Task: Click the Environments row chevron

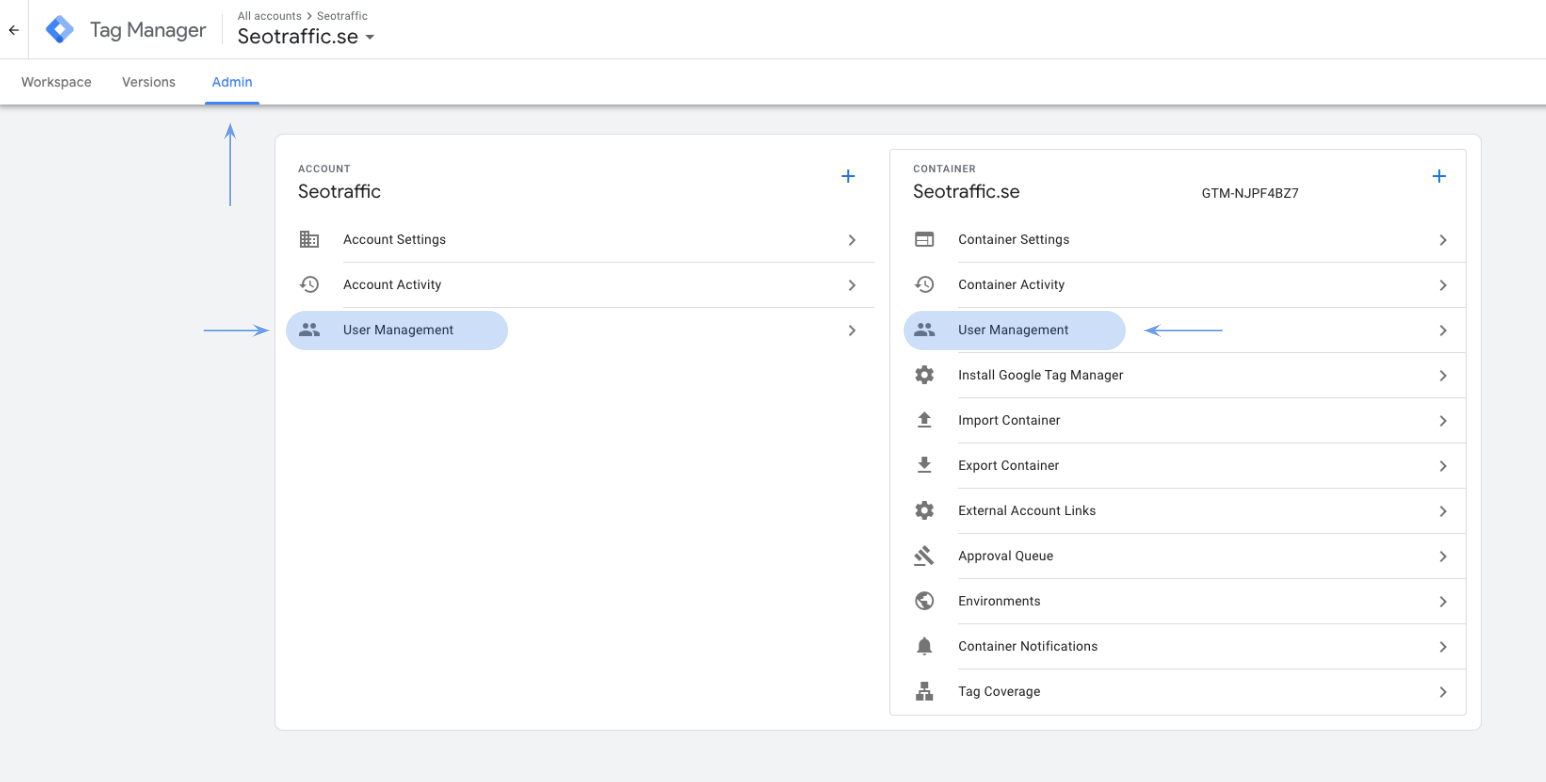Action: click(x=1443, y=601)
